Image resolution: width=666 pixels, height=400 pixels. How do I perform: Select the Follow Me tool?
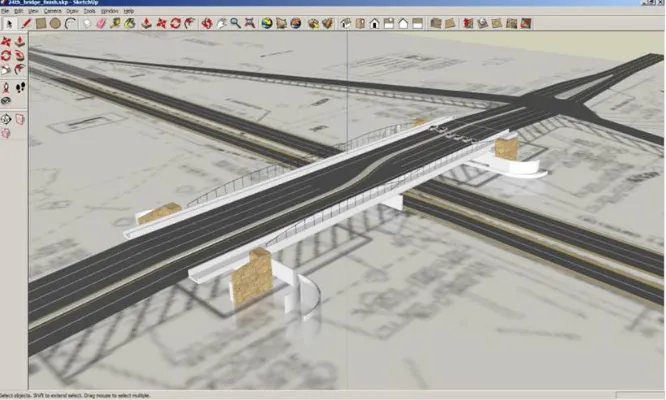pos(20,55)
